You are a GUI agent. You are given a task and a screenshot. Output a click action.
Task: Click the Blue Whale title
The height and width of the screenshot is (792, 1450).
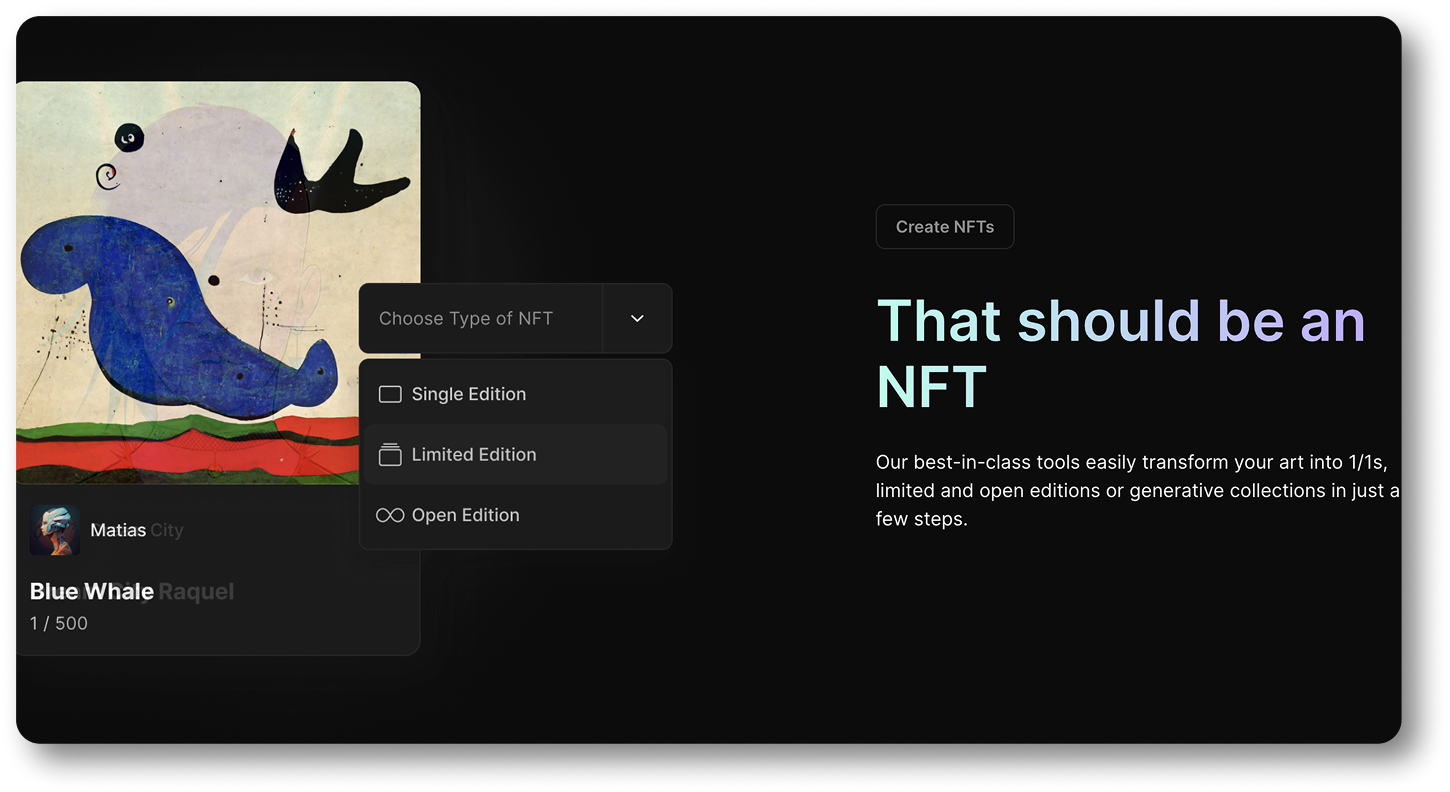(92, 591)
